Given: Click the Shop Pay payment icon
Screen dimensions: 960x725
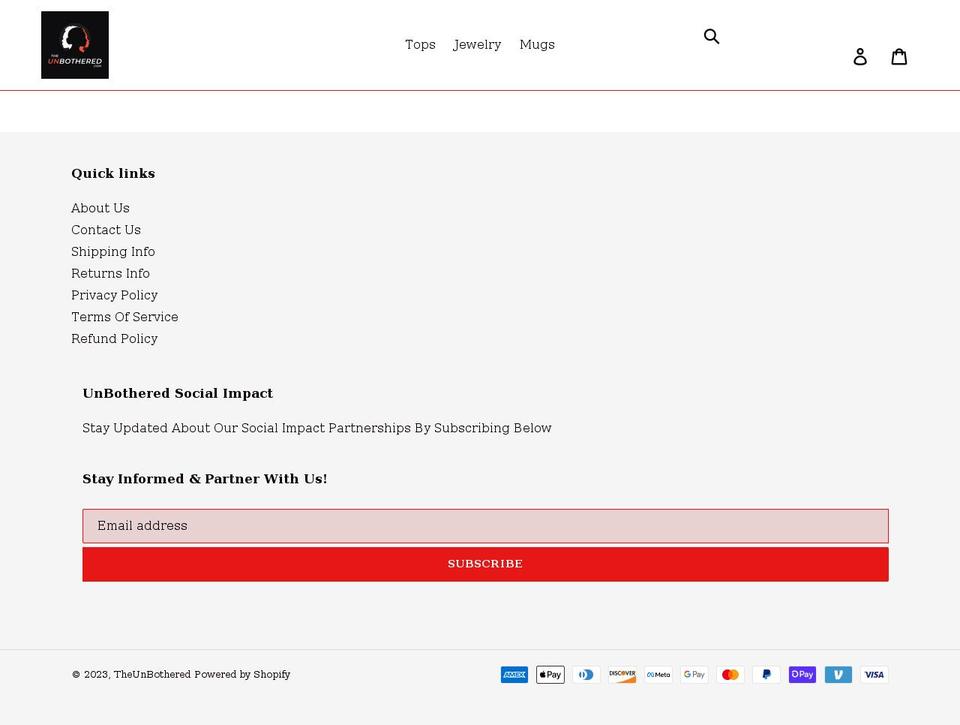Looking at the screenshot, I should tap(802, 675).
